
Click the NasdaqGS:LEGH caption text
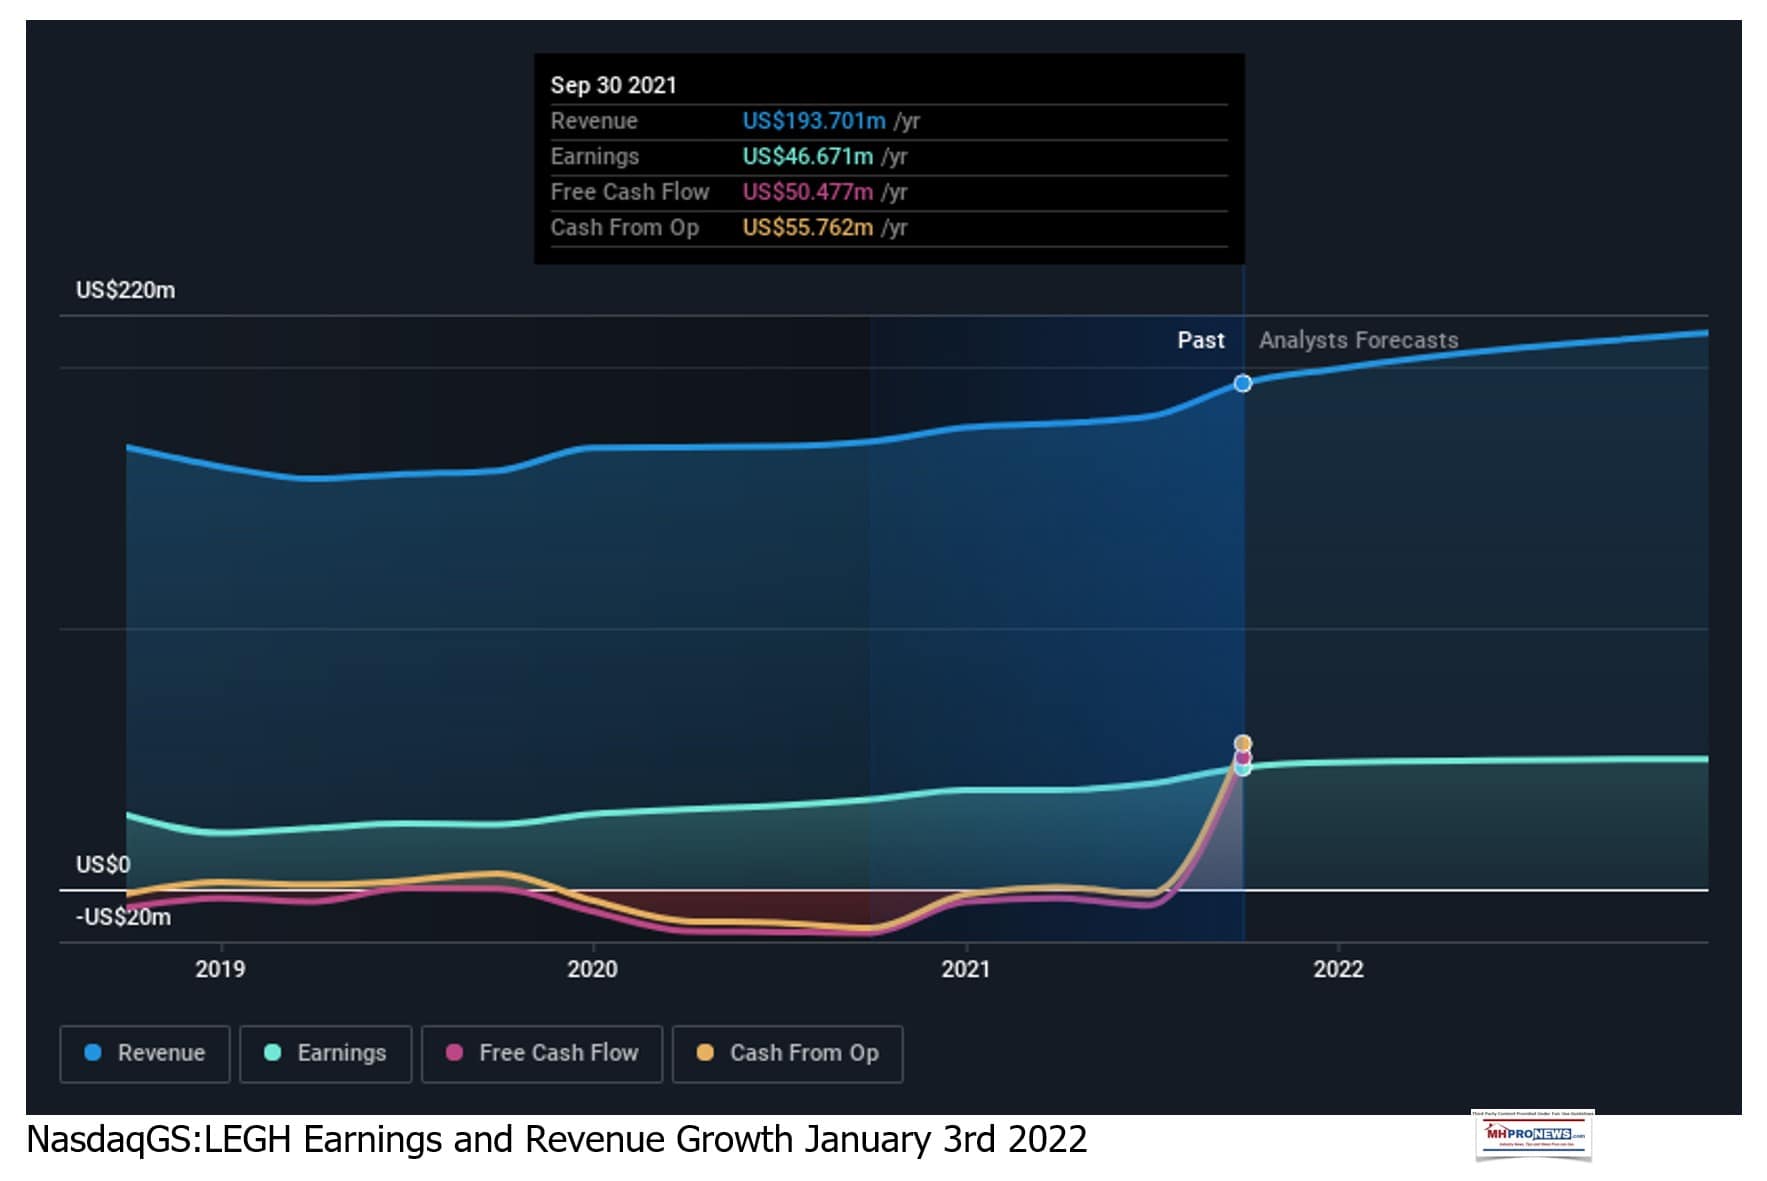click(556, 1139)
